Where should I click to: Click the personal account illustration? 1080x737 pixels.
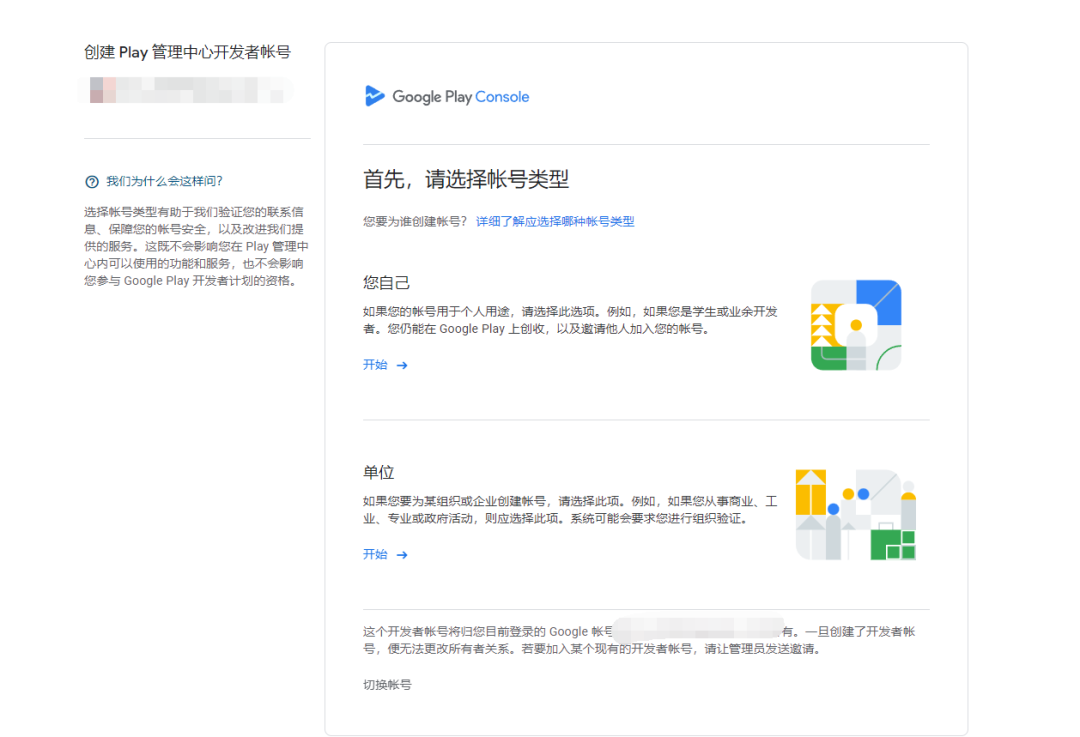click(856, 325)
